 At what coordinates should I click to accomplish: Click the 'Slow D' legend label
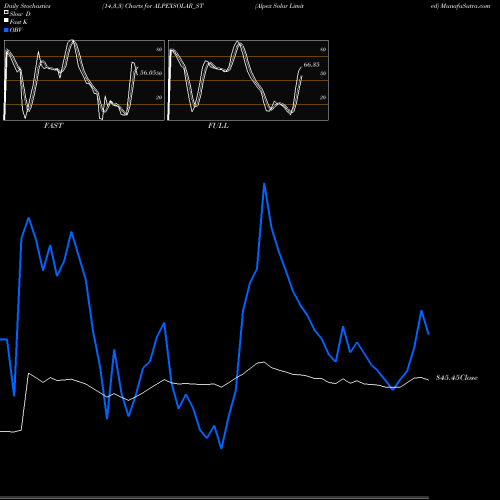tap(20, 14)
